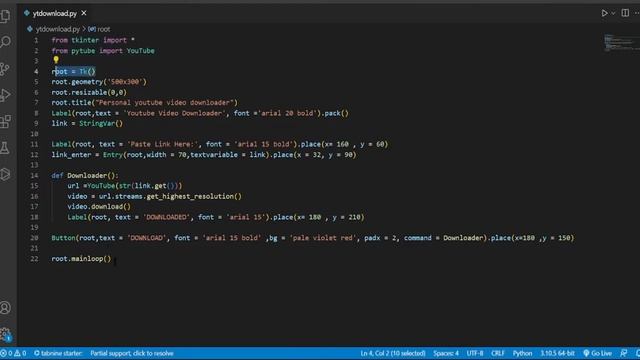Expand the run options dropdown arrow
This screenshot has height=360, width=640.
point(613,13)
